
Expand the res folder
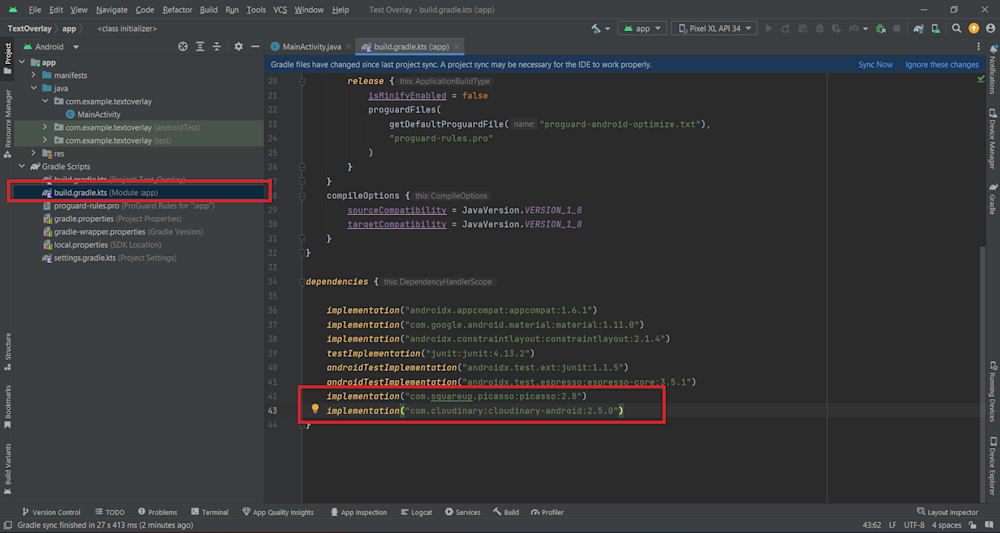pos(34,154)
